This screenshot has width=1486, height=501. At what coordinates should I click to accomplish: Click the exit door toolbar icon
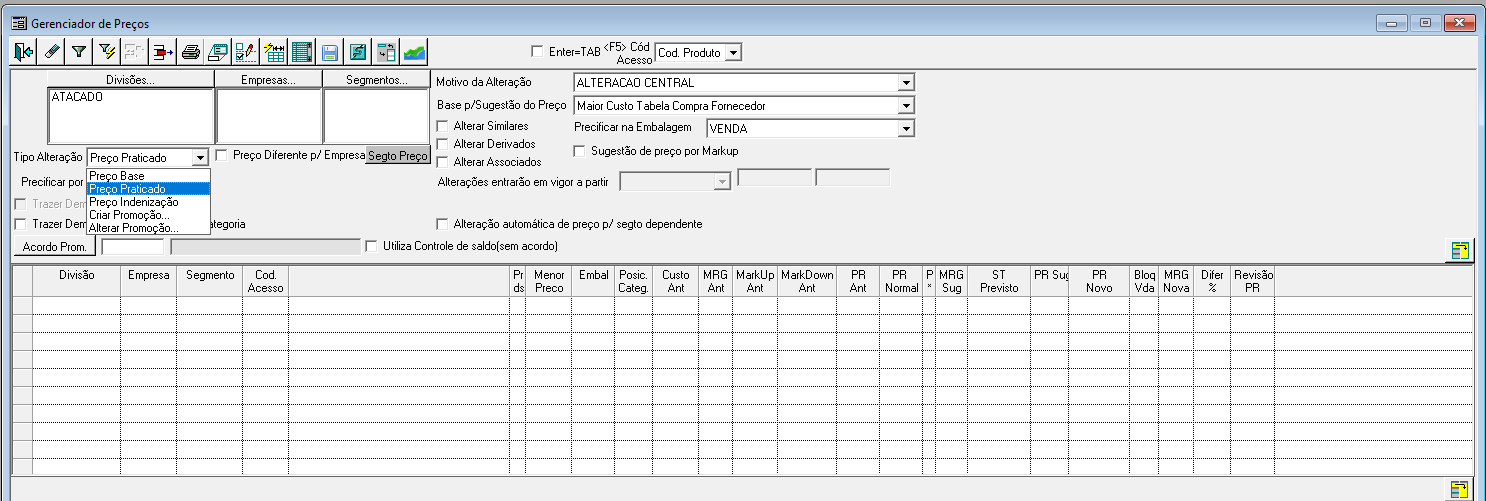click(x=24, y=51)
